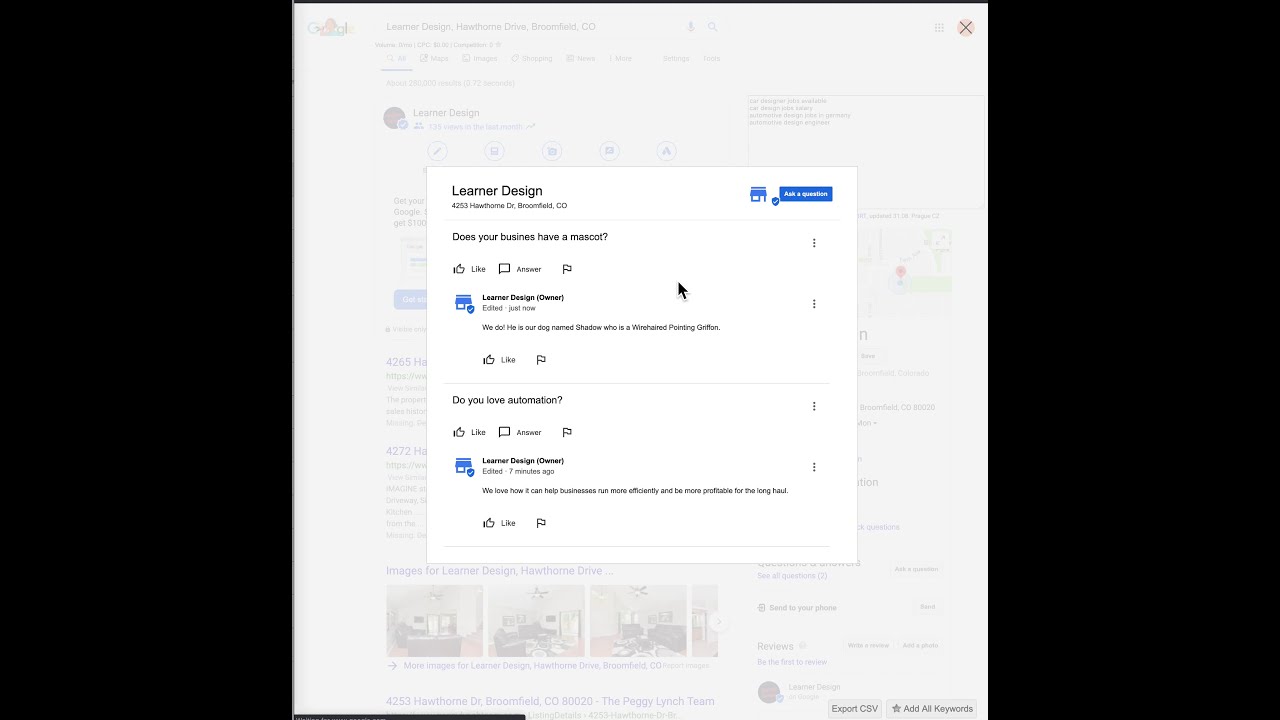1280x720 pixels.
Task: Open search Tools
Action: click(x=711, y=59)
